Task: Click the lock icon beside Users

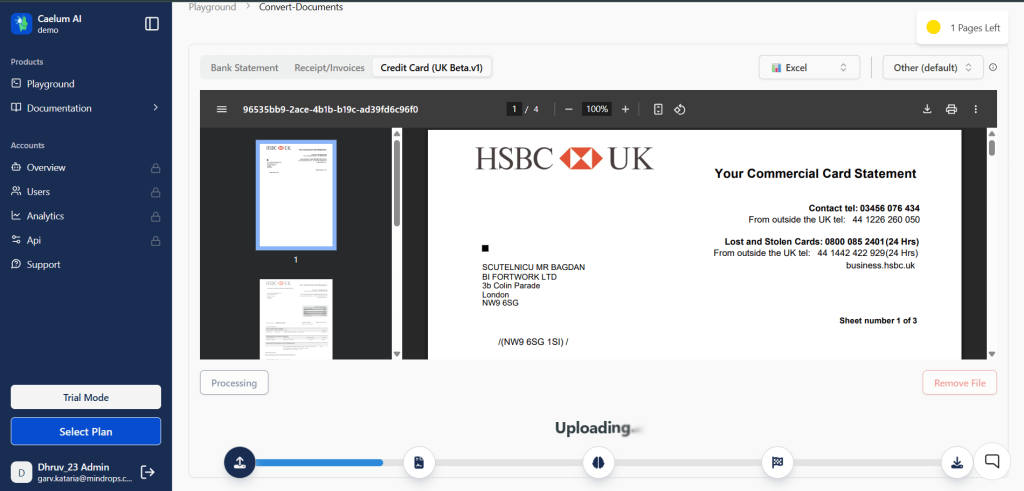Action: pyautogui.click(x=155, y=193)
